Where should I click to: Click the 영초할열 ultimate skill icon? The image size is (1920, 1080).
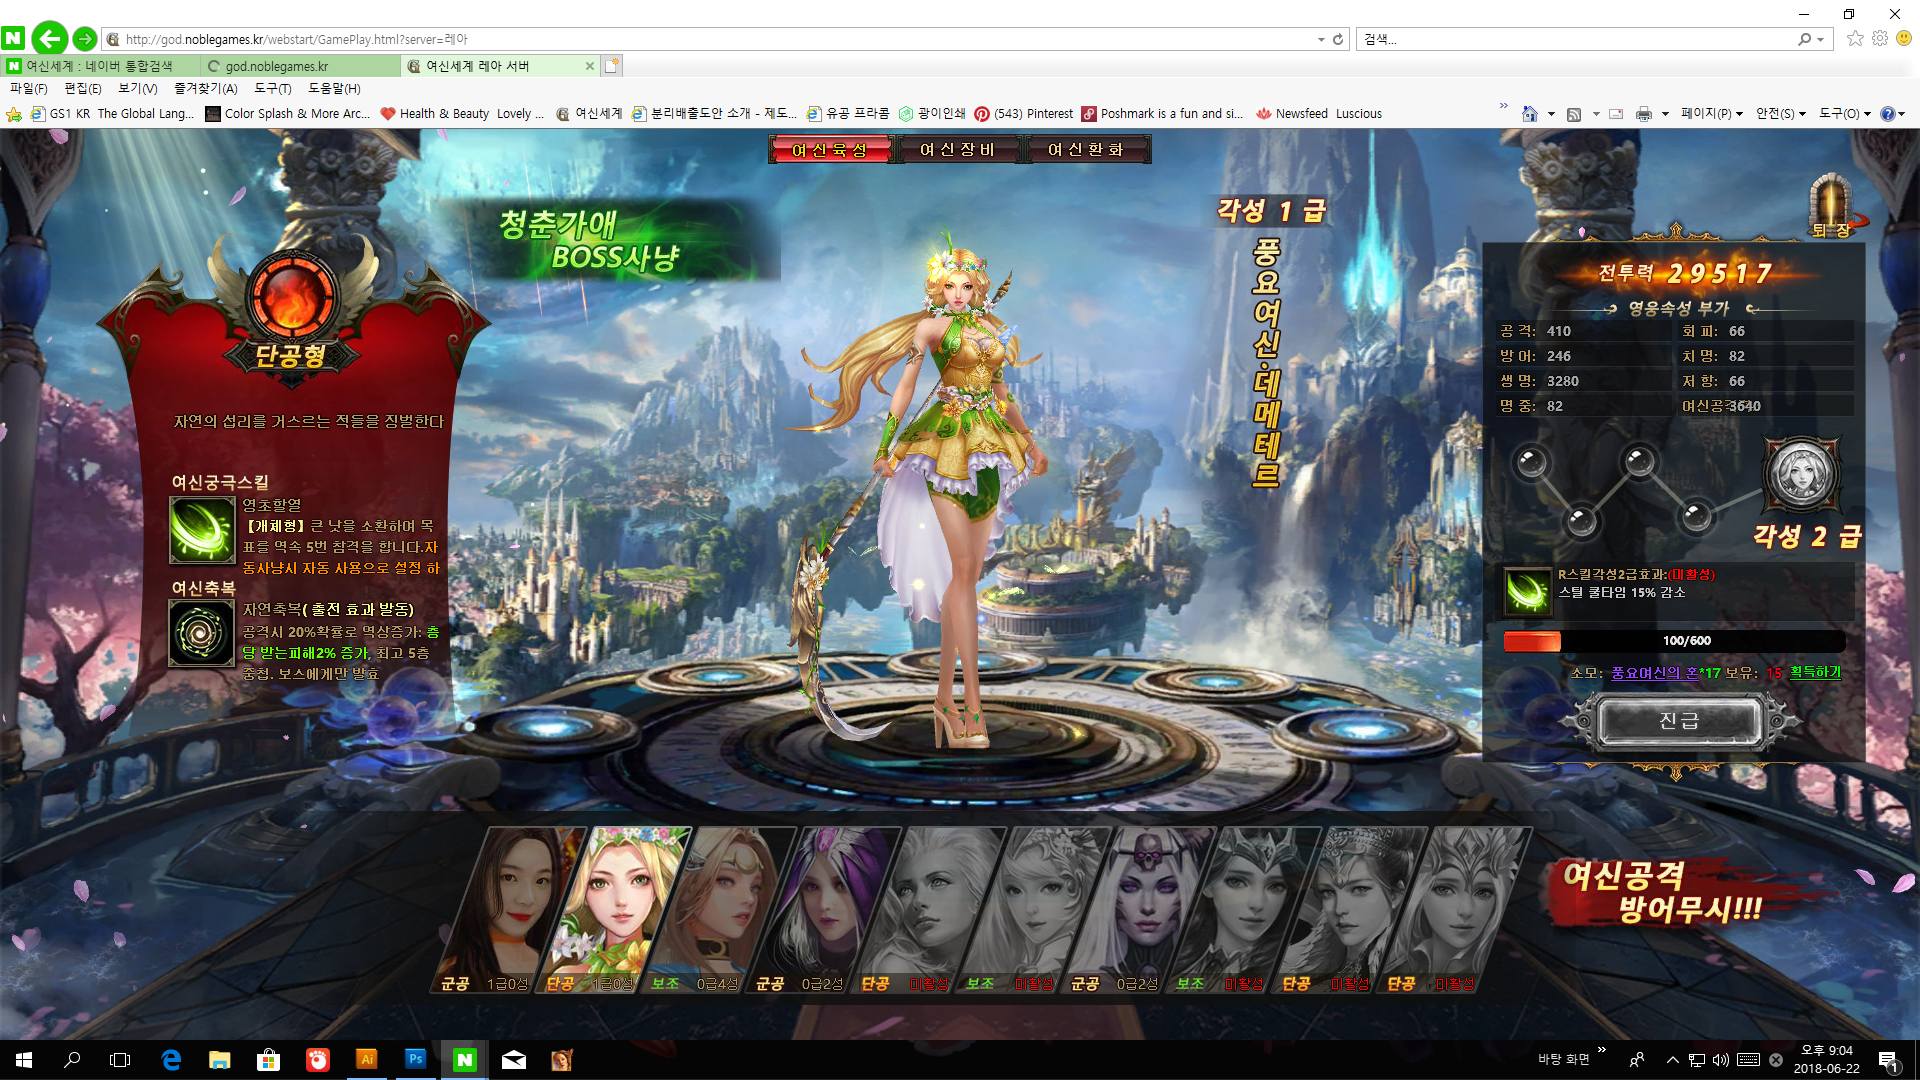tap(202, 529)
